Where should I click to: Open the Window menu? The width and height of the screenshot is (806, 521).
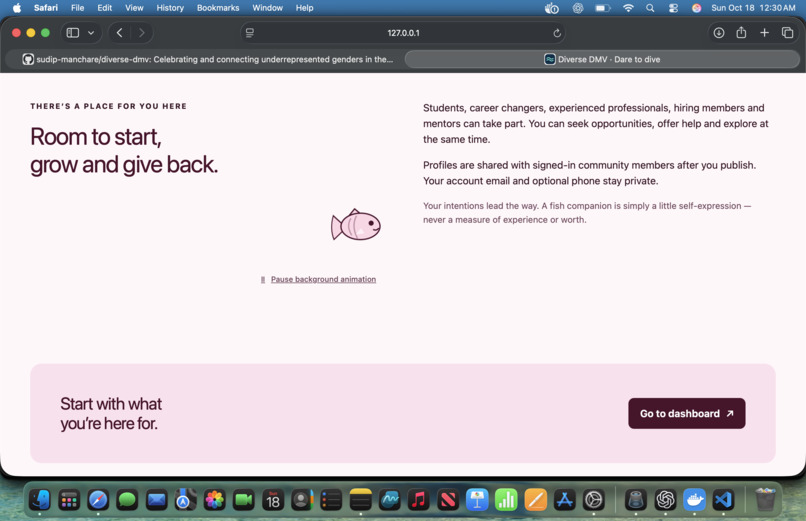pyautogui.click(x=267, y=8)
